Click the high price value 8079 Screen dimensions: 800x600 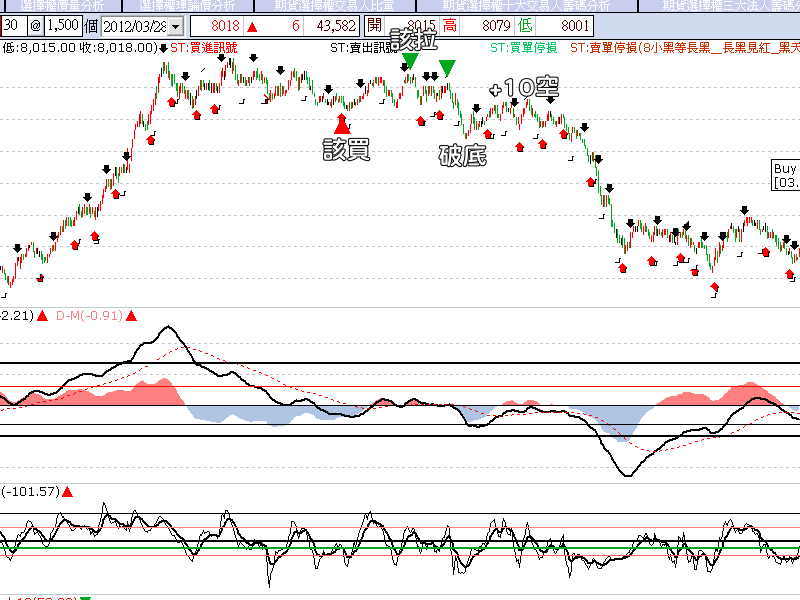point(496,26)
